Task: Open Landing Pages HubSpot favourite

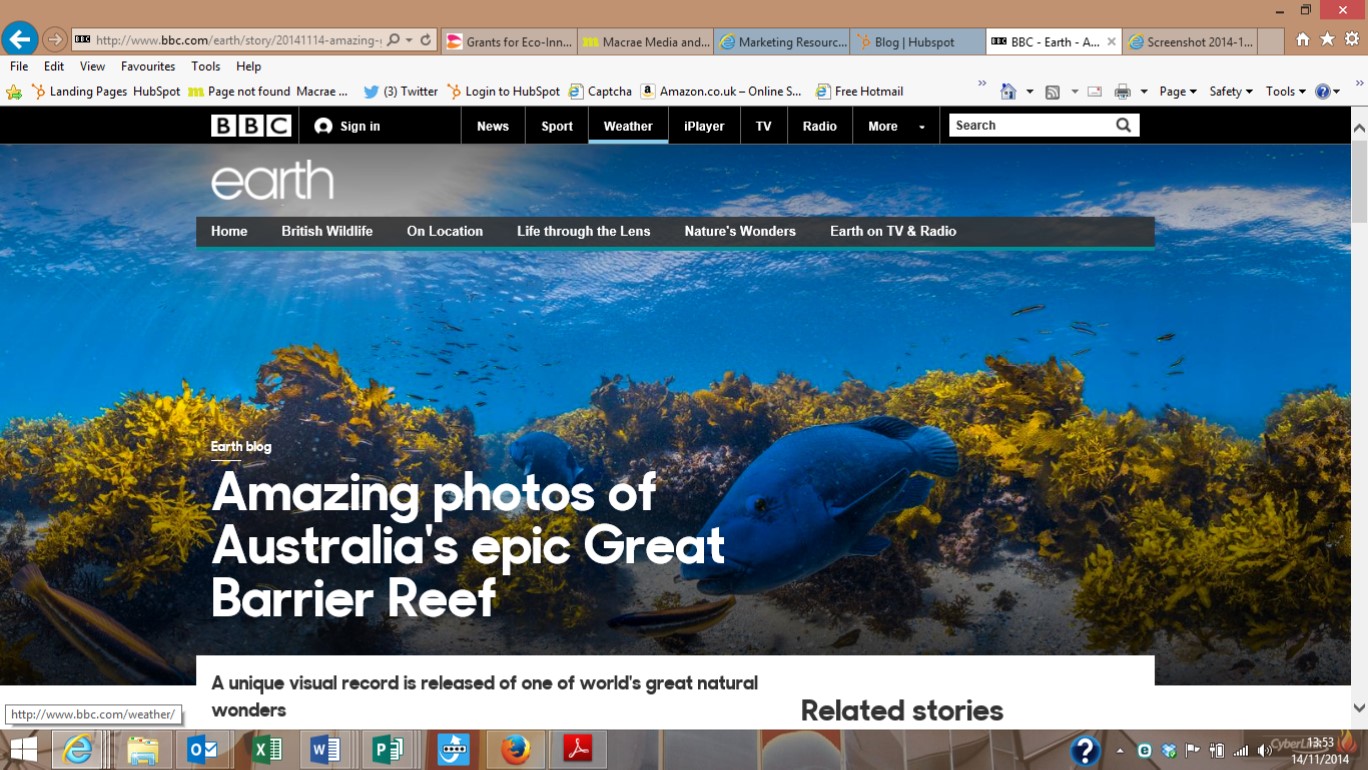Action: (106, 91)
